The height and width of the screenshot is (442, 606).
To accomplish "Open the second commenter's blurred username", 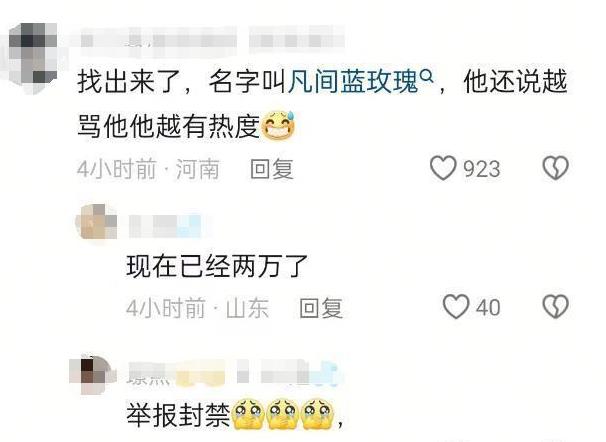I will point(165,226).
